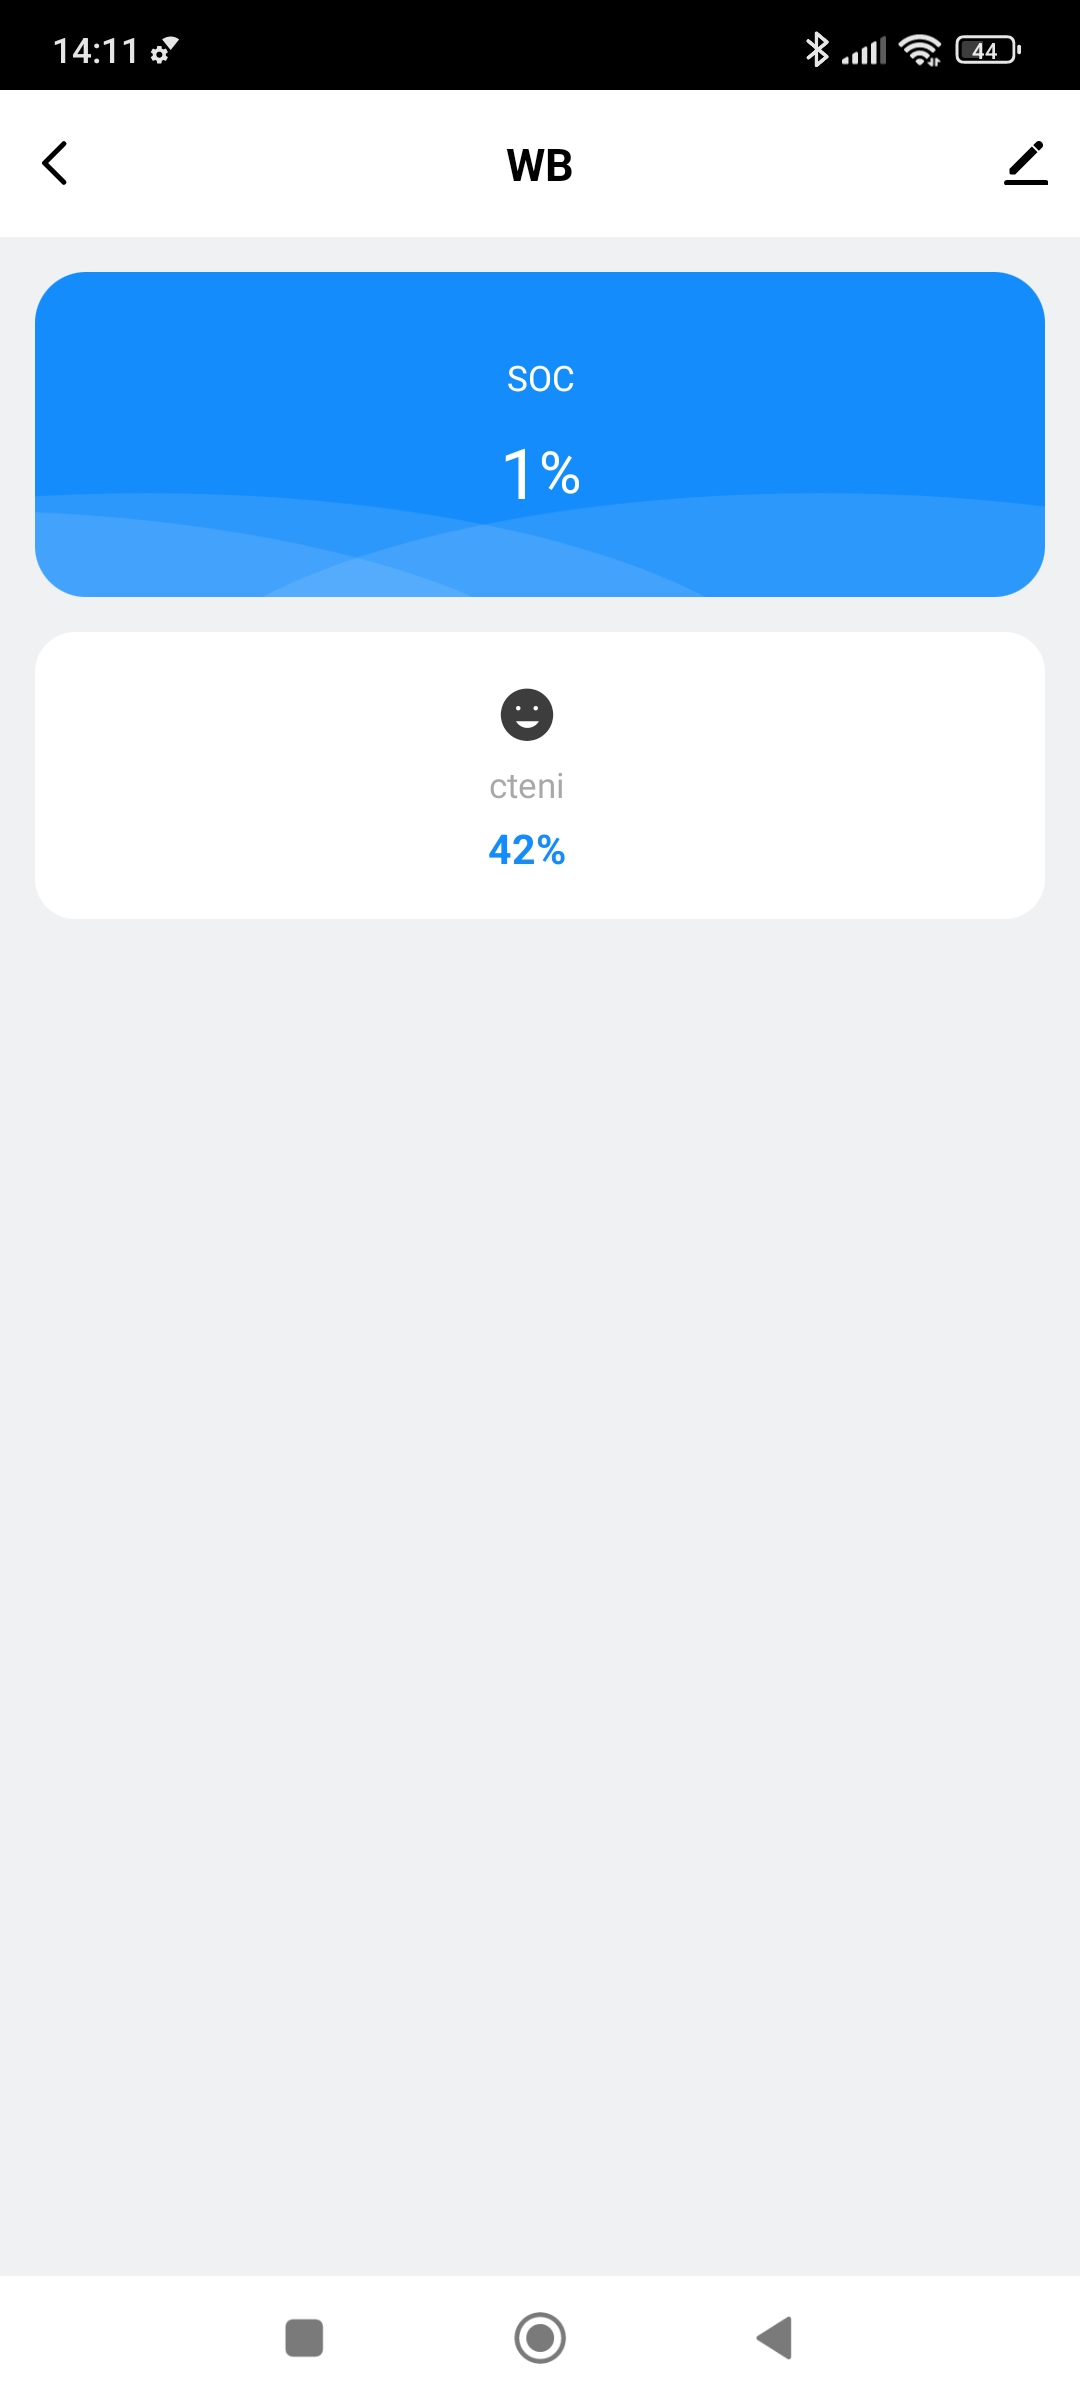This screenshot has width=1080, height=2400.
Task: Tap the smiley face icon above cteni
Action: (527, 715)
